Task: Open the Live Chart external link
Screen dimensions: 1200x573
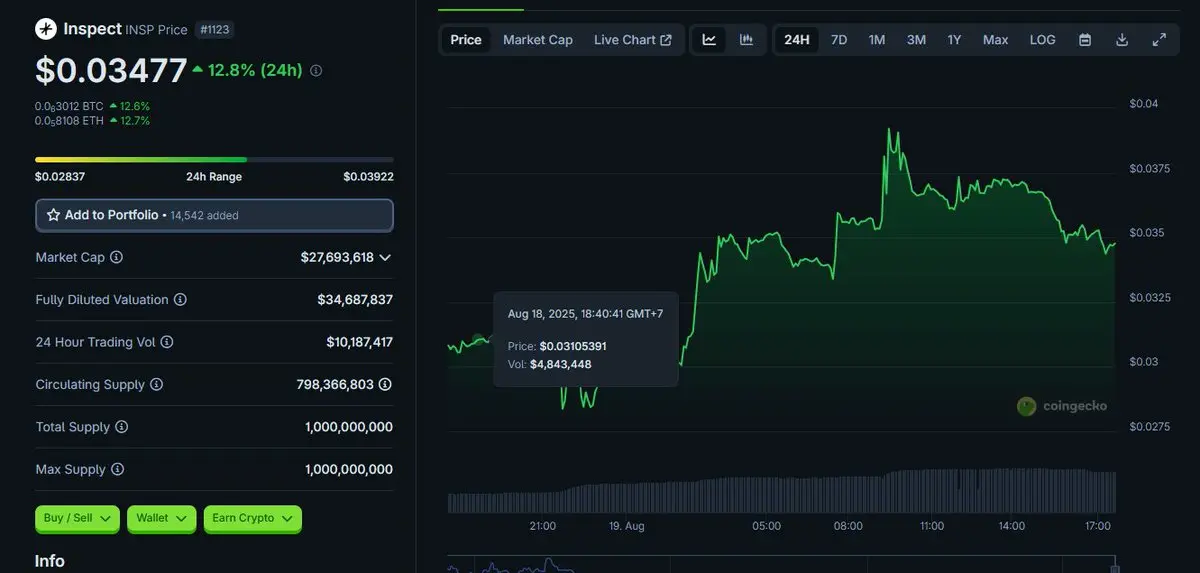Action: point(633,40)
